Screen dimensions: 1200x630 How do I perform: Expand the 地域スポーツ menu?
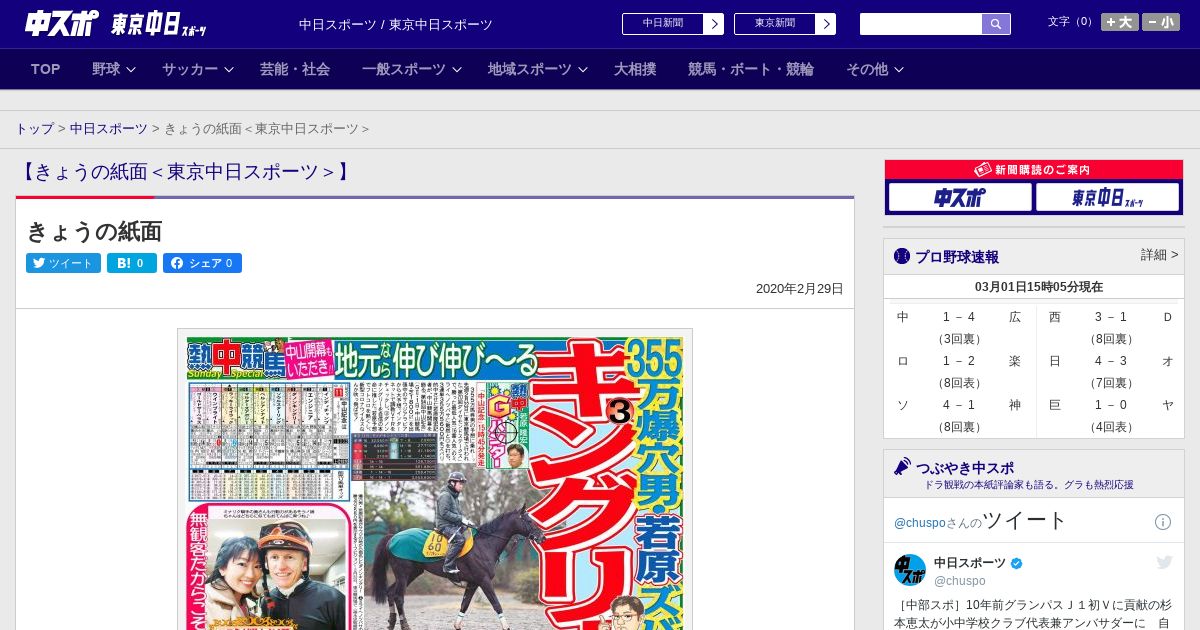pyautogui.click(x=537, y=69)
